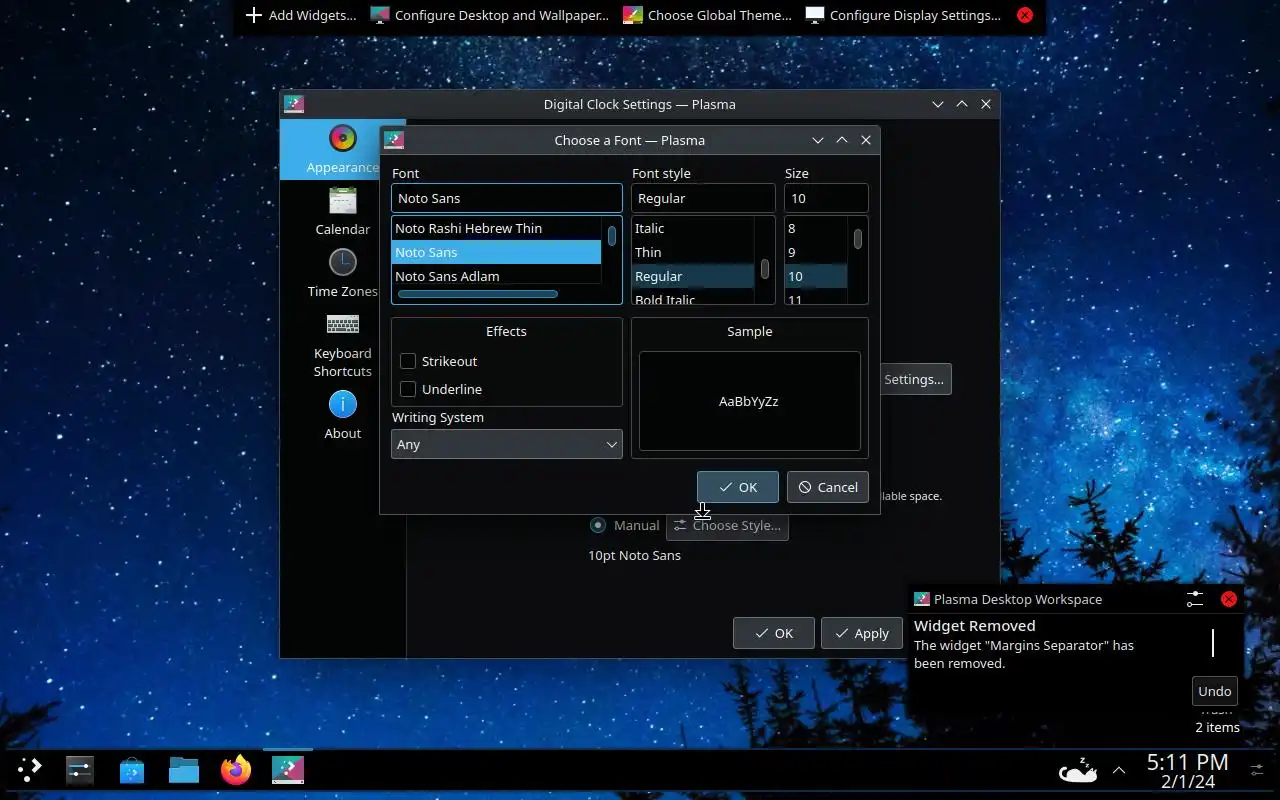Open Appearance page in Digital Clock Settings
Image resolution: width=1280 pixels, height=800 pixels.
coord(342,149)
